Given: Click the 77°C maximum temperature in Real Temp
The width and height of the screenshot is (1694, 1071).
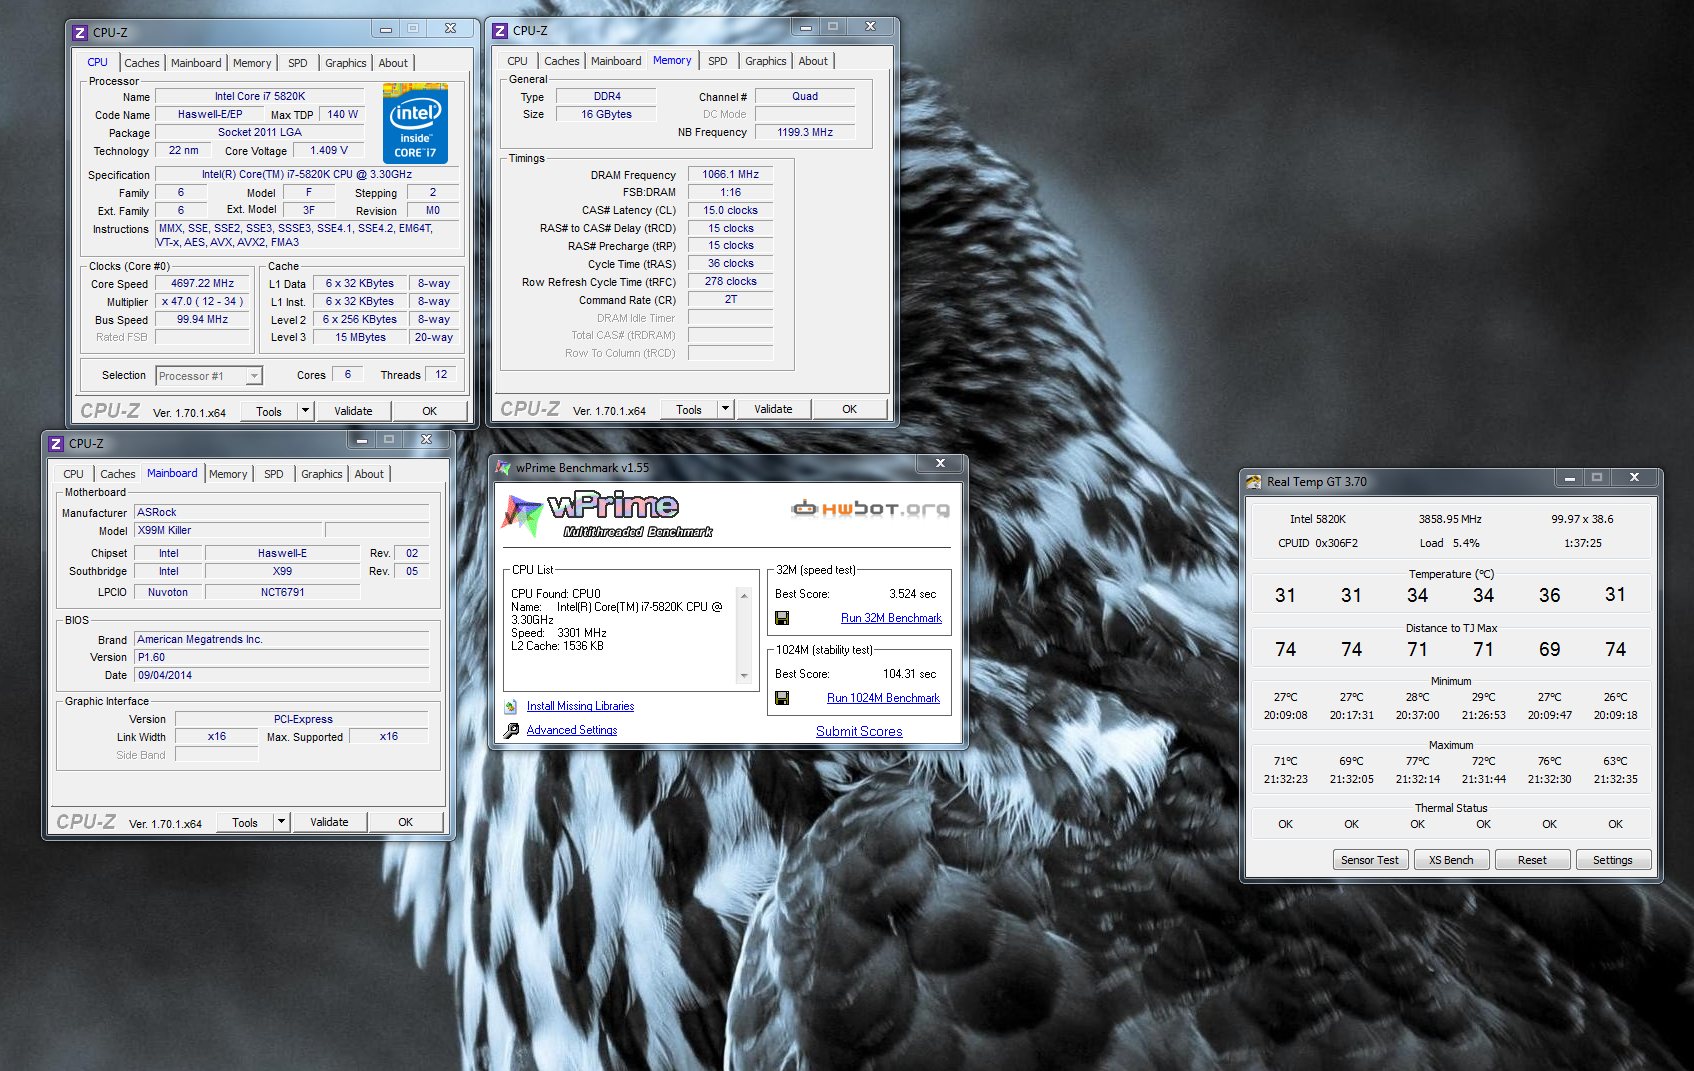Looking at the screenshot, I should (1417, 761).
